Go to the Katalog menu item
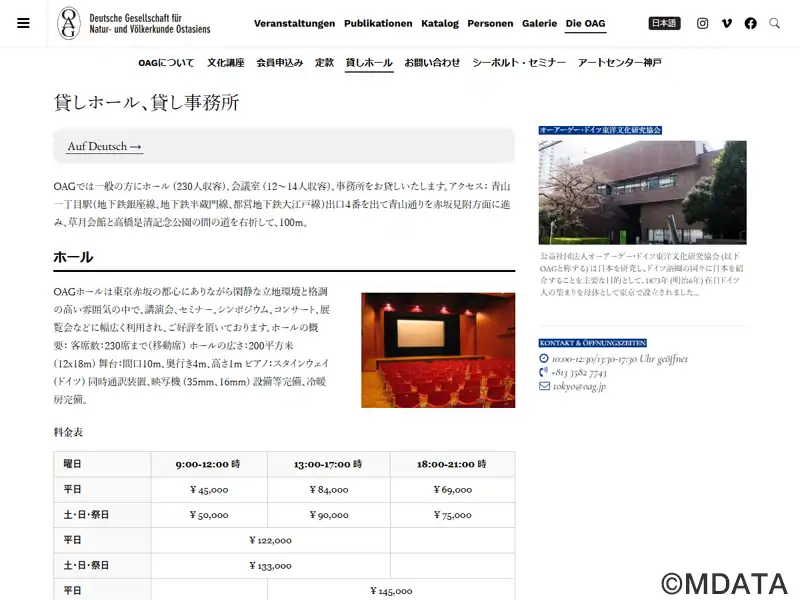800x600 pixels. point(440,23)
